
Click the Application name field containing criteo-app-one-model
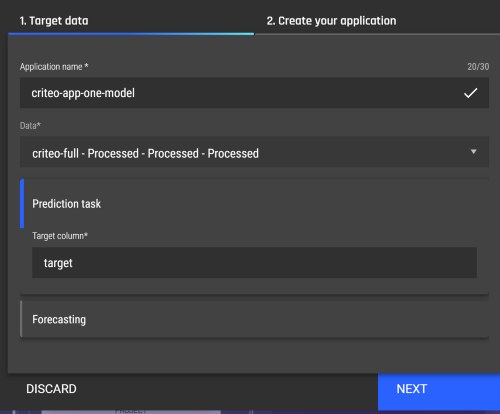click(x=254, y=93)
